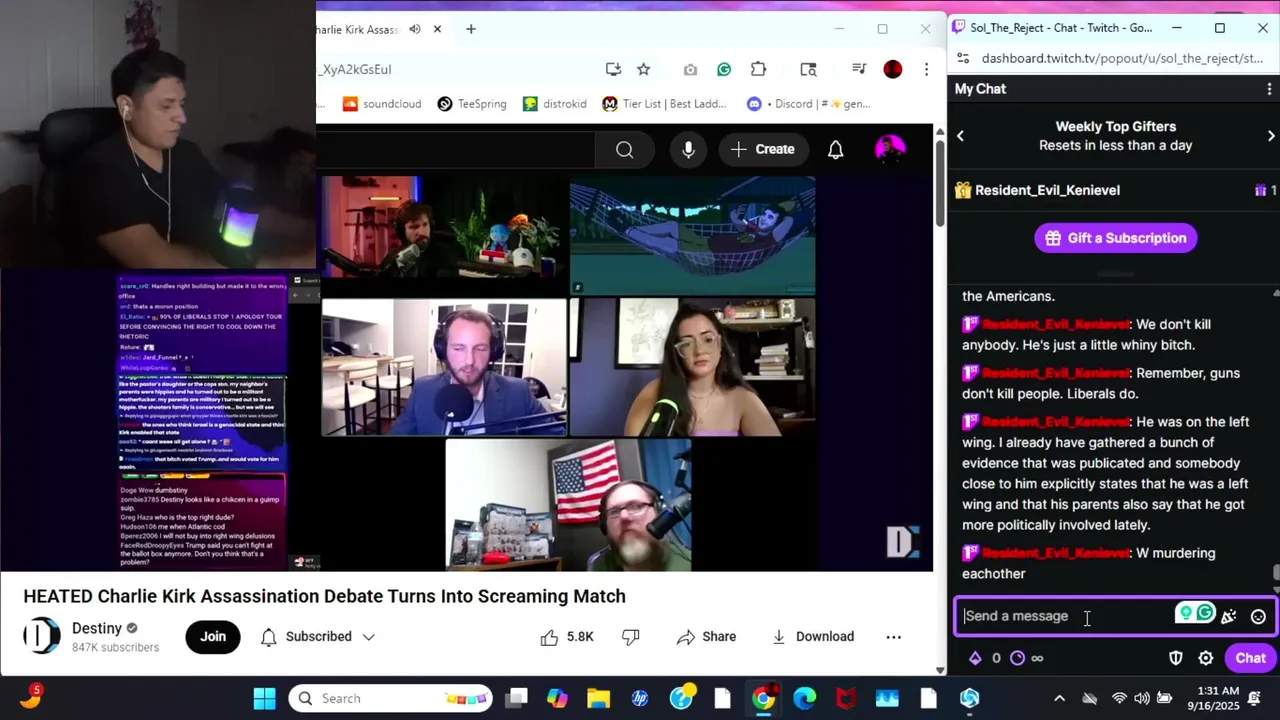Join the Destiny channel membership

[x=213, y=637]
